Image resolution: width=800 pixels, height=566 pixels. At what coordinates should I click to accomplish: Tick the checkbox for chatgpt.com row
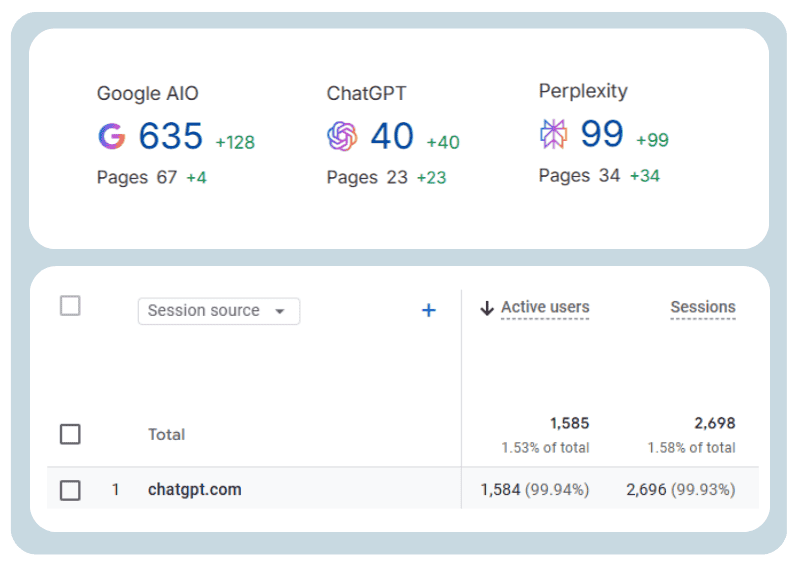coord(70,490)
